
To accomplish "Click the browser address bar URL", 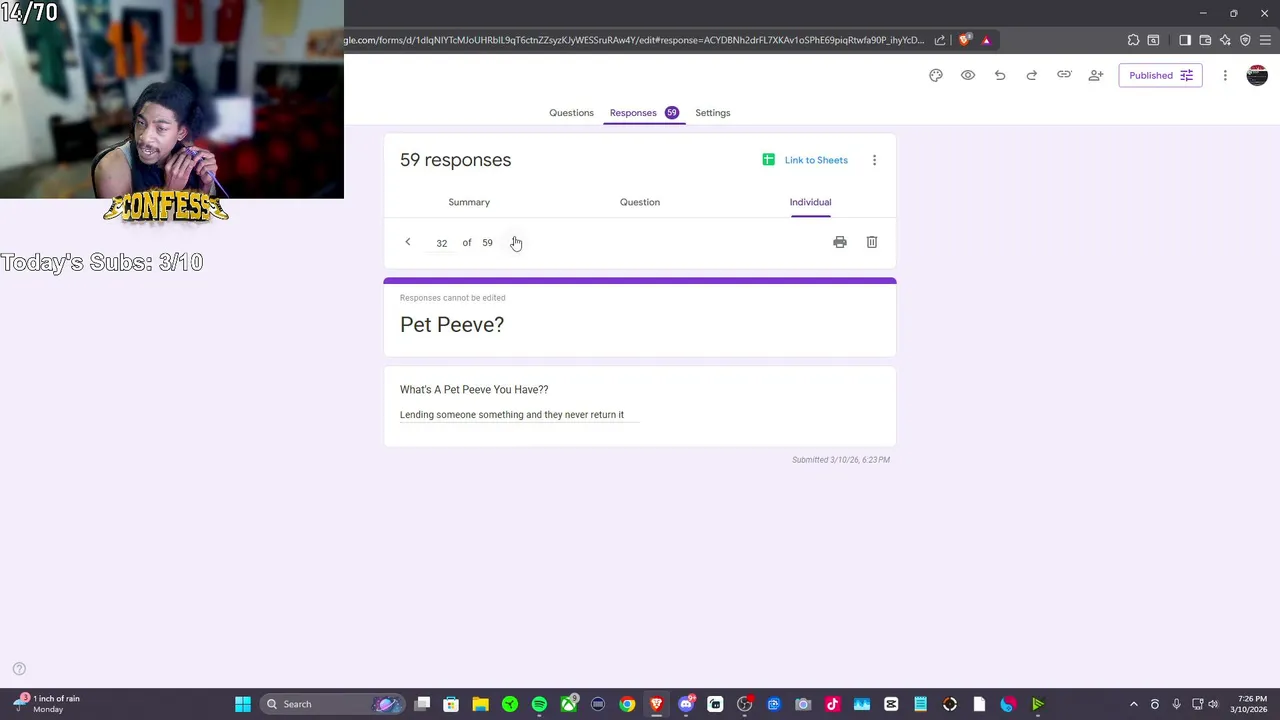I will click(x=635, y=40).
